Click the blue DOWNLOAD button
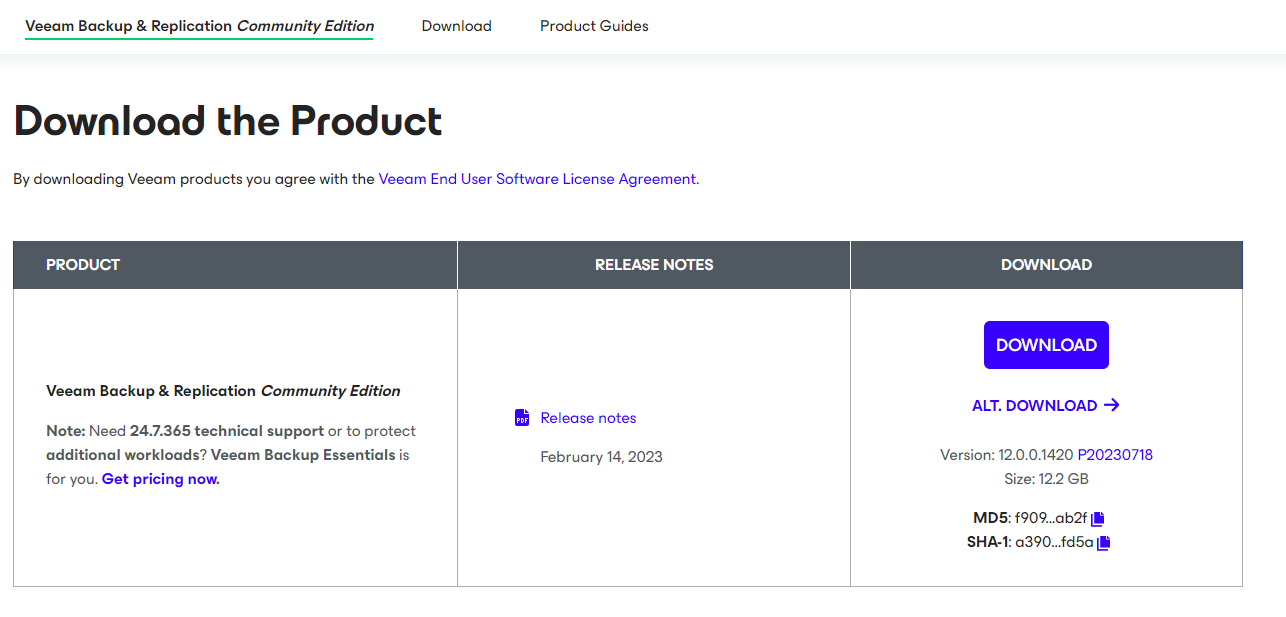The width and height of the screenshot is (1286, 617). (x=1046, y=345)
